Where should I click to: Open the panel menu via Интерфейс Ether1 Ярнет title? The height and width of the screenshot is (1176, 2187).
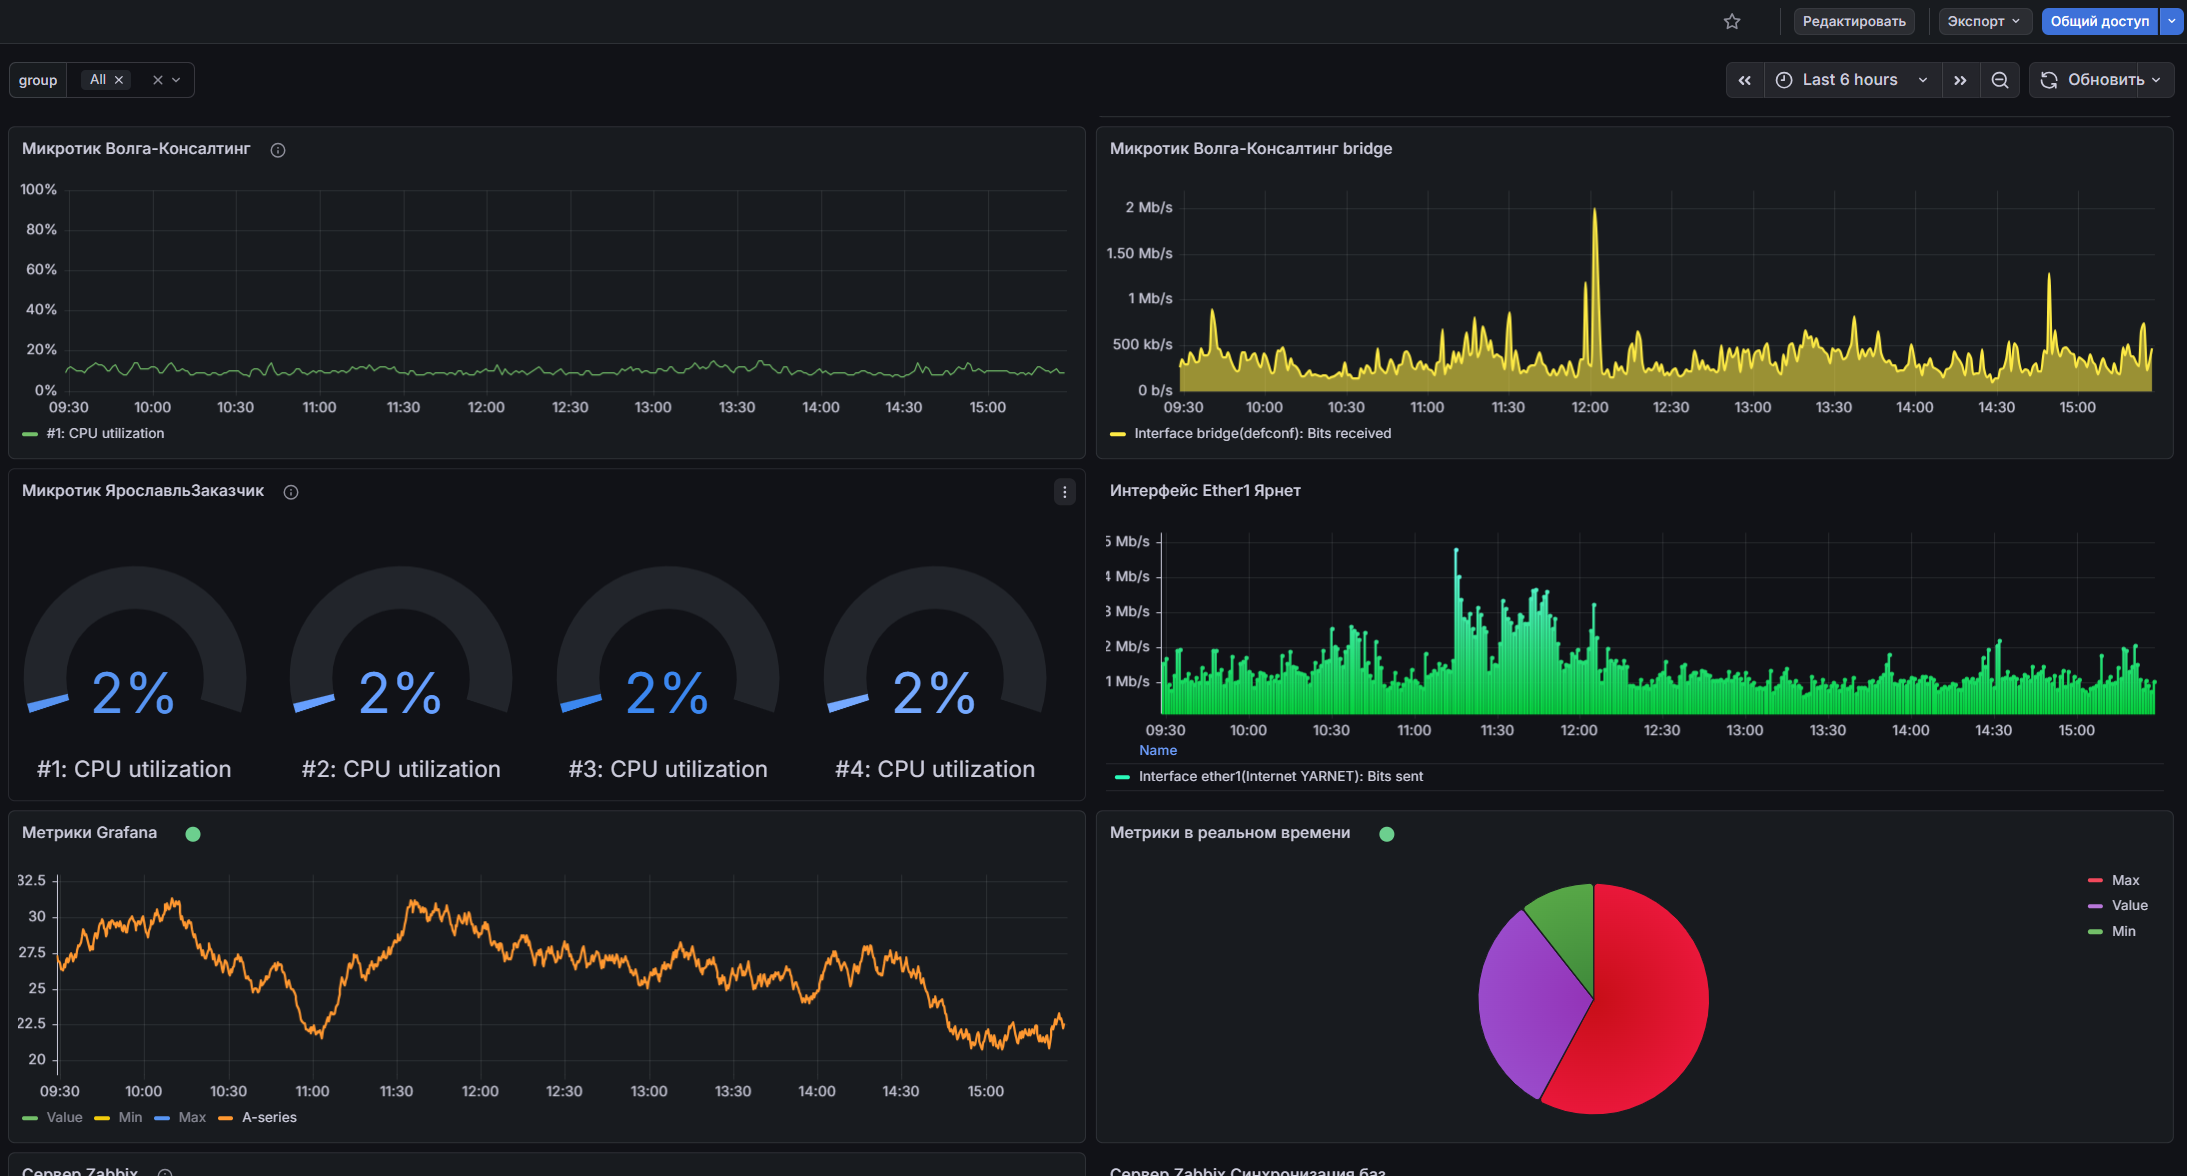tap(1204, 490)
